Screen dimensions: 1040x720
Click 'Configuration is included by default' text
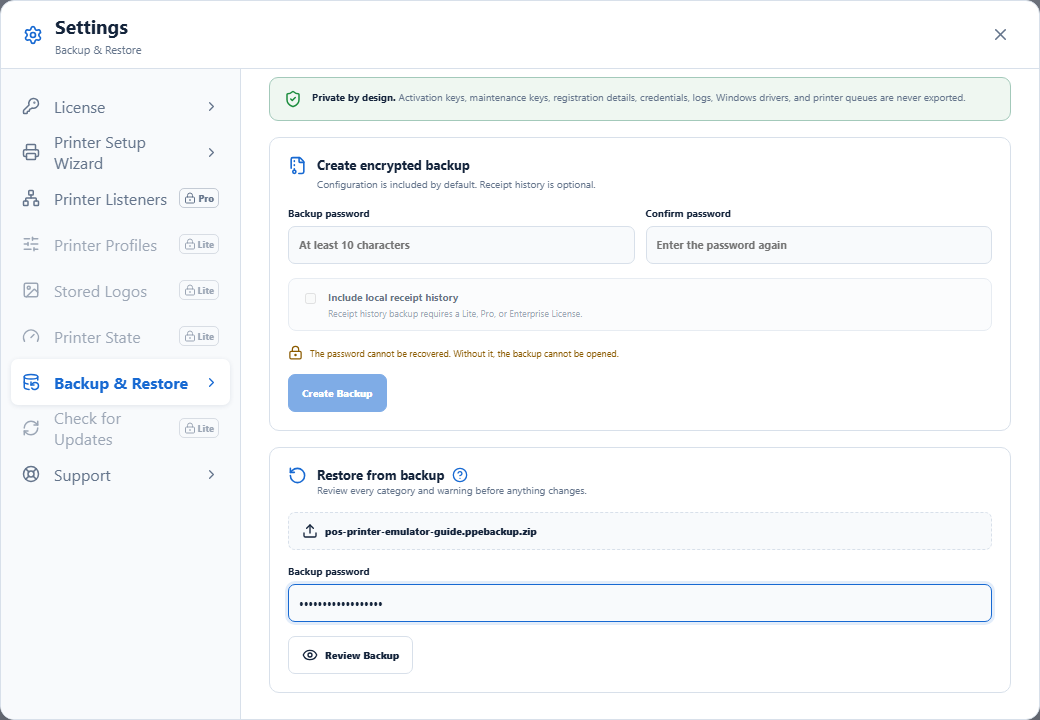coord(456,185)
